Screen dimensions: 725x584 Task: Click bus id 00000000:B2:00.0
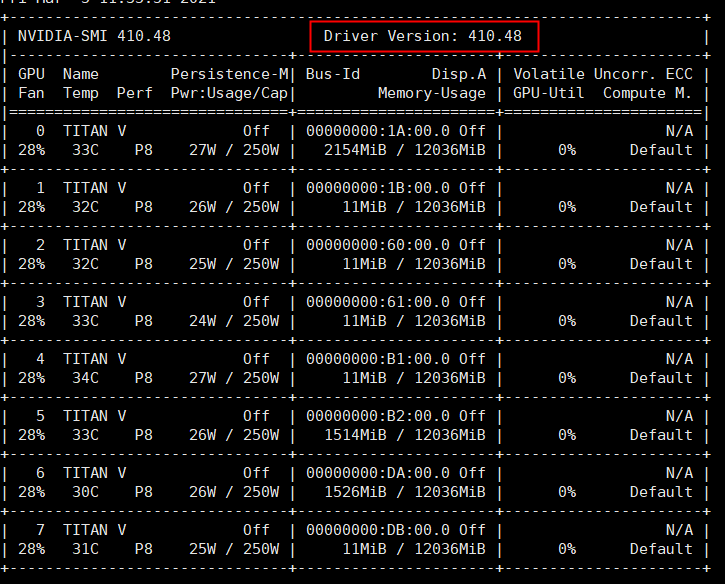pos(378,416)
